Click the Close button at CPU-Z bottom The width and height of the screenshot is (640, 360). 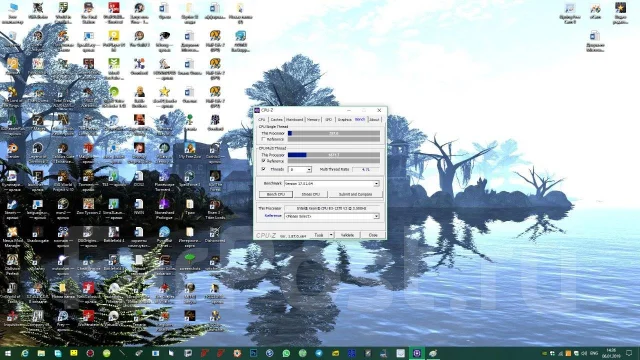[373, 235]
